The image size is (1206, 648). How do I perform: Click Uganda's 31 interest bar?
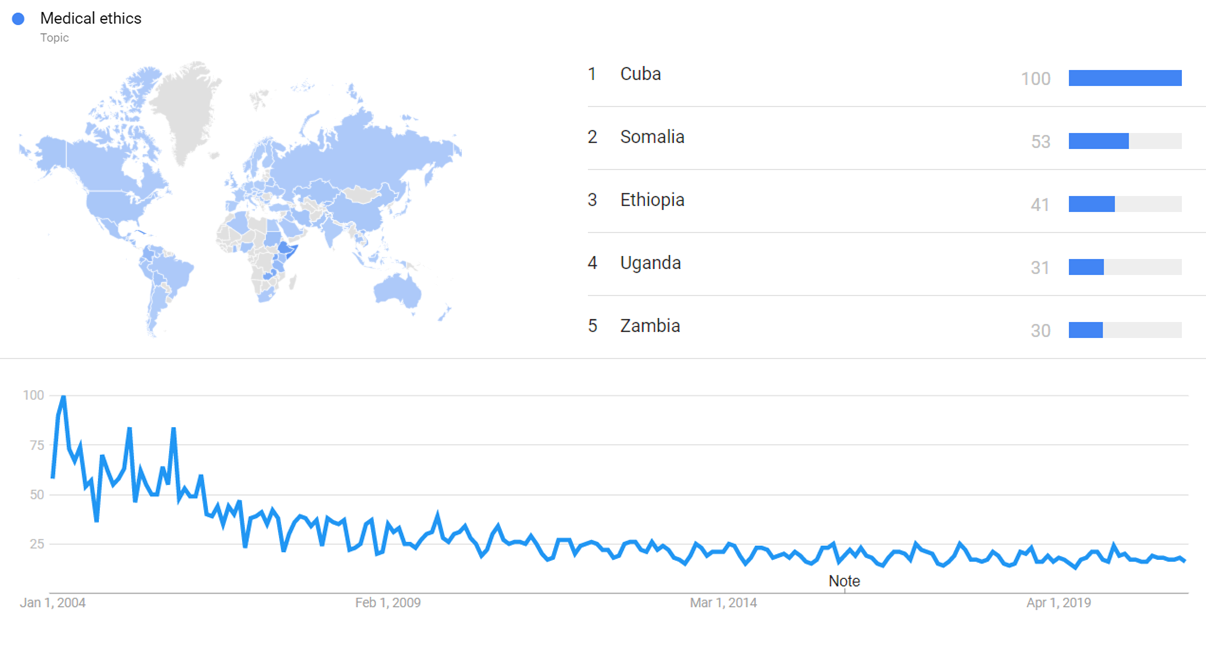1086,267
